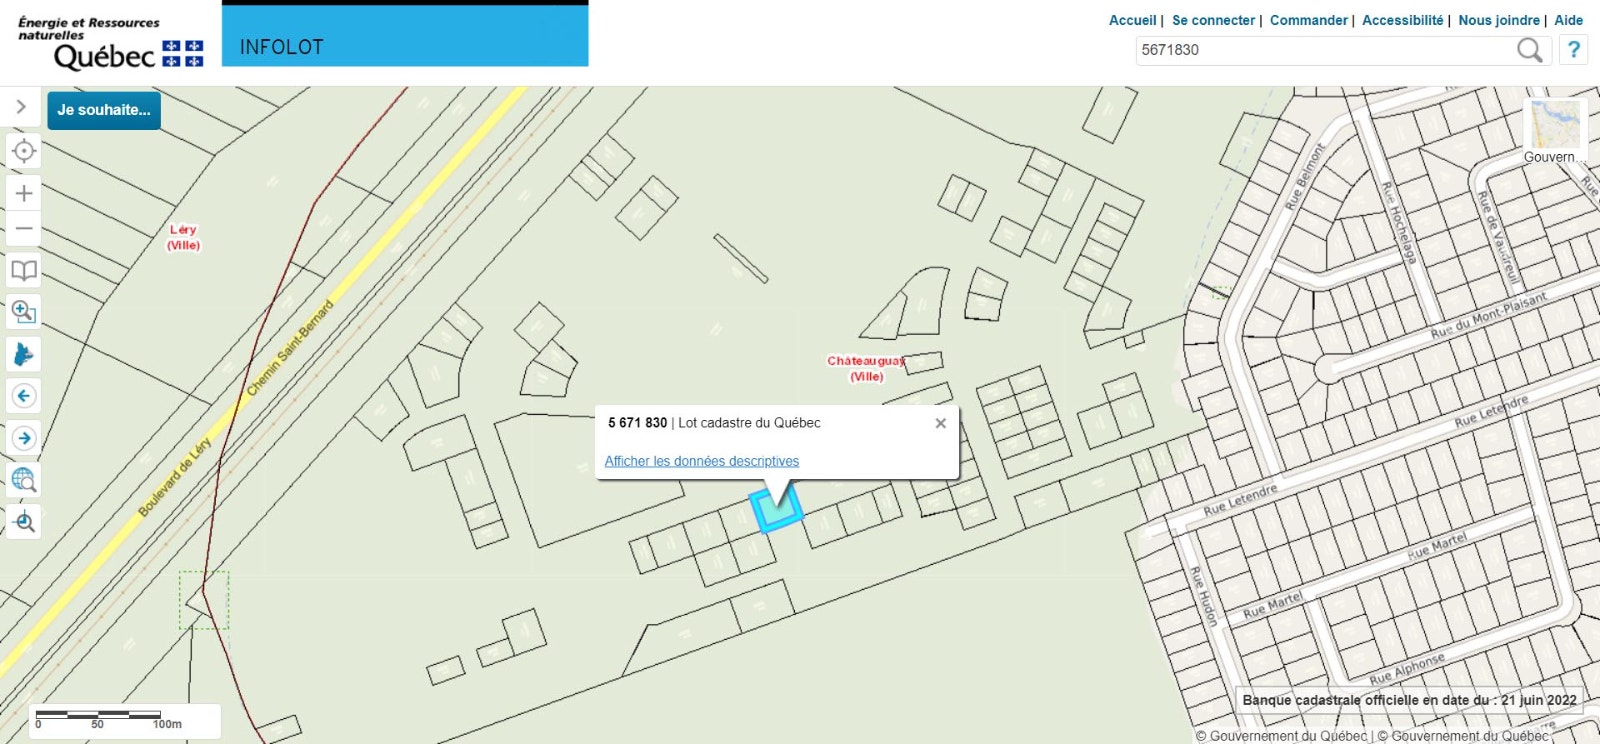This screenshot has height=744, width=1600.
Task: Click the INFOLOT banner title
Action: [x=282, y=47]
